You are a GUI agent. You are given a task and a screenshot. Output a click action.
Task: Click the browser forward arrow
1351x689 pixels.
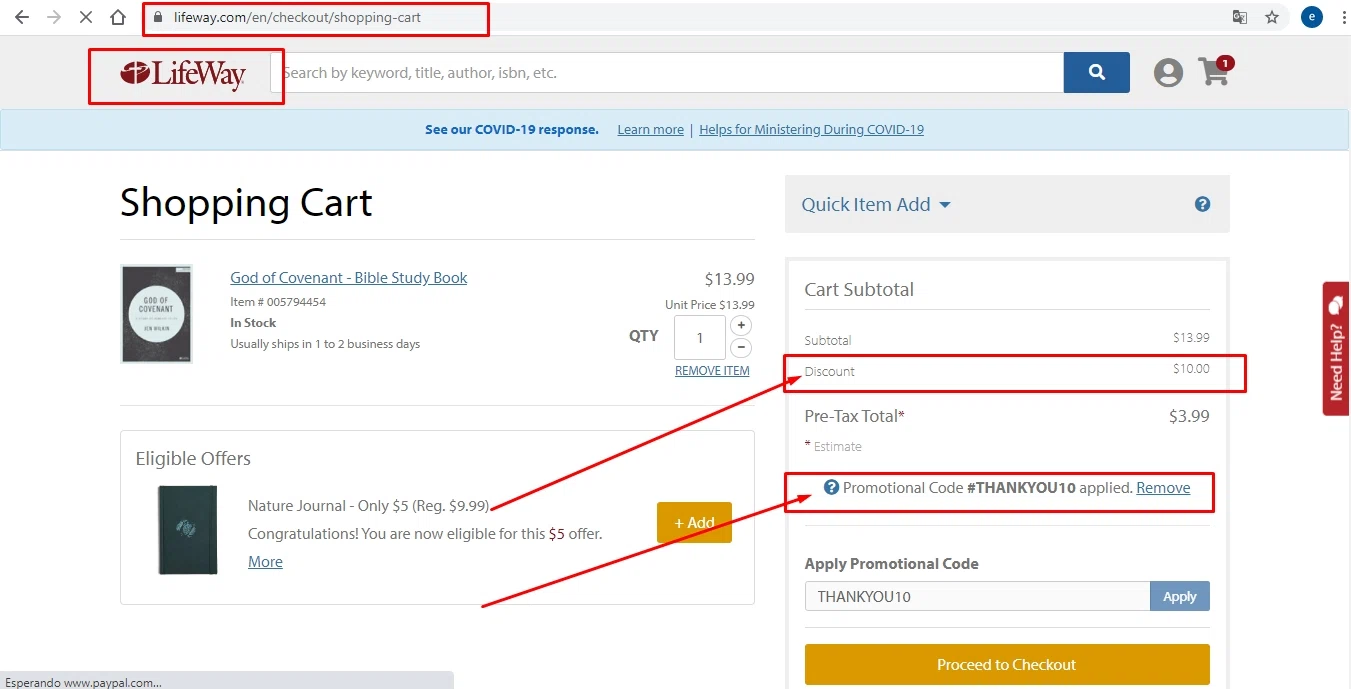coord(53,17)
